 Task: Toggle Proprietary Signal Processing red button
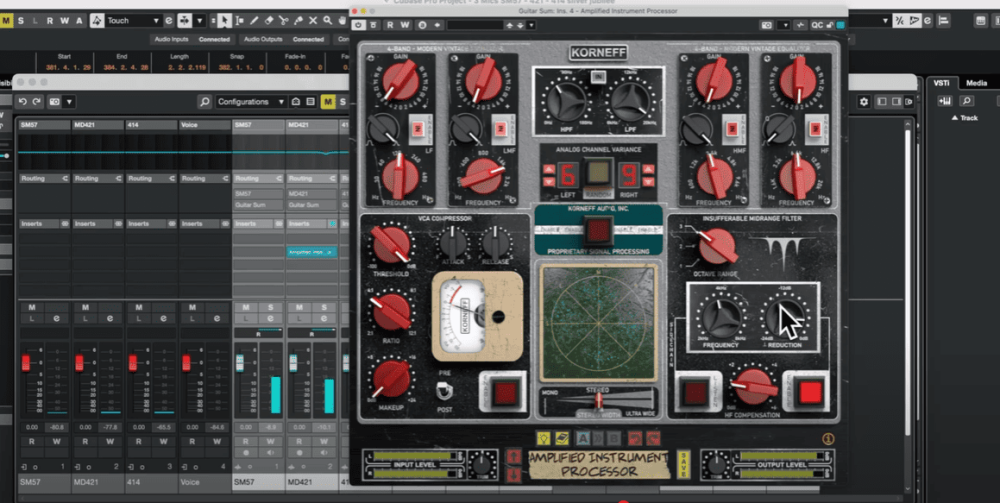pos(598,230)
